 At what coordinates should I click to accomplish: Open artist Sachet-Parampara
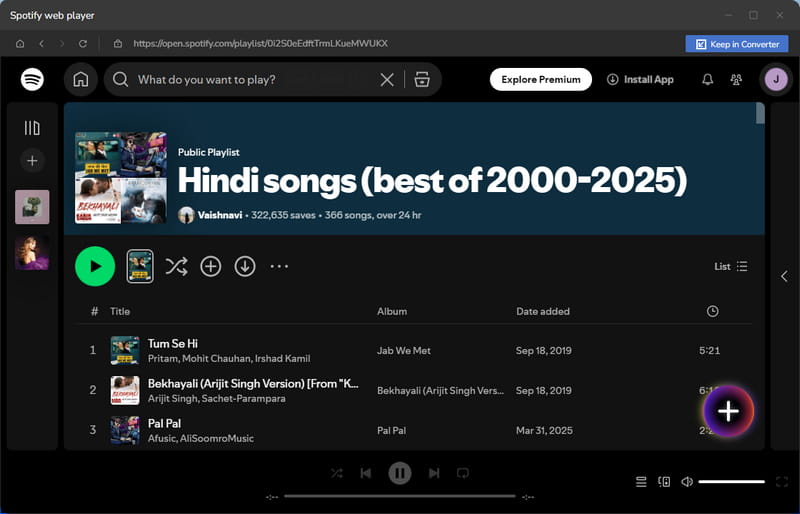[243, 399]
